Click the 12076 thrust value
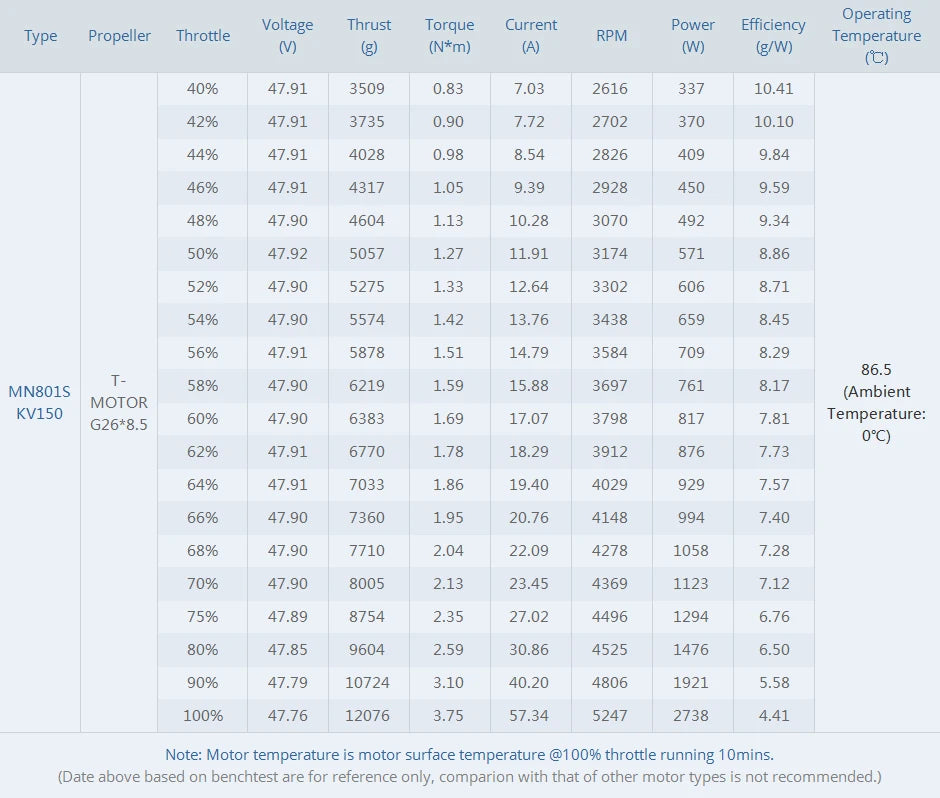The height and width of the screenshot is (798, 940). pyautogui.click(x=367, y=715)
